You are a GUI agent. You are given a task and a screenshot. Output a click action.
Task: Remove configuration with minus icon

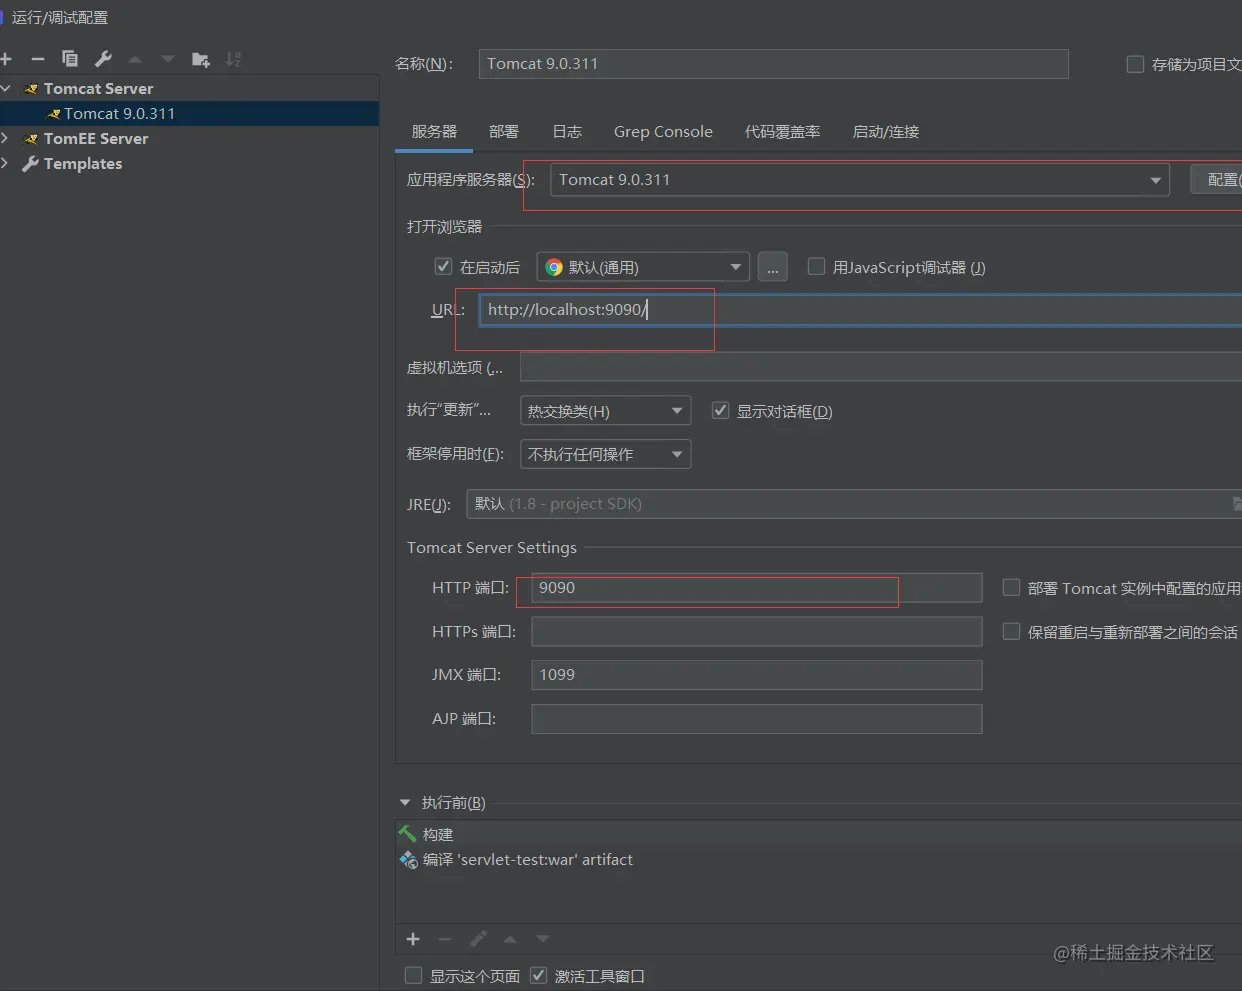pyautogui.click(x=38, y=59)
